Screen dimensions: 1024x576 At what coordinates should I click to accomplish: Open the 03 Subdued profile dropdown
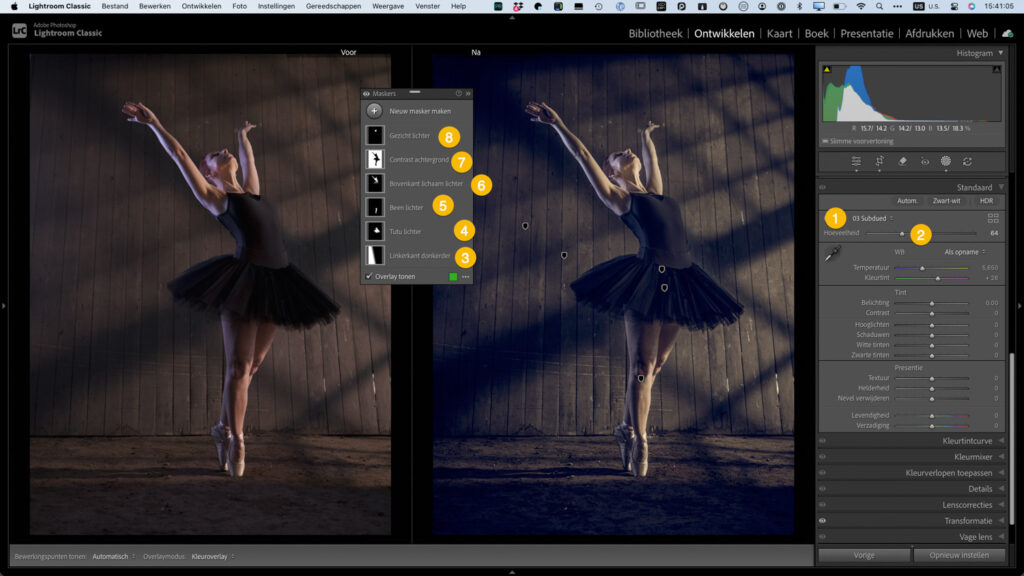coord(872,219)
